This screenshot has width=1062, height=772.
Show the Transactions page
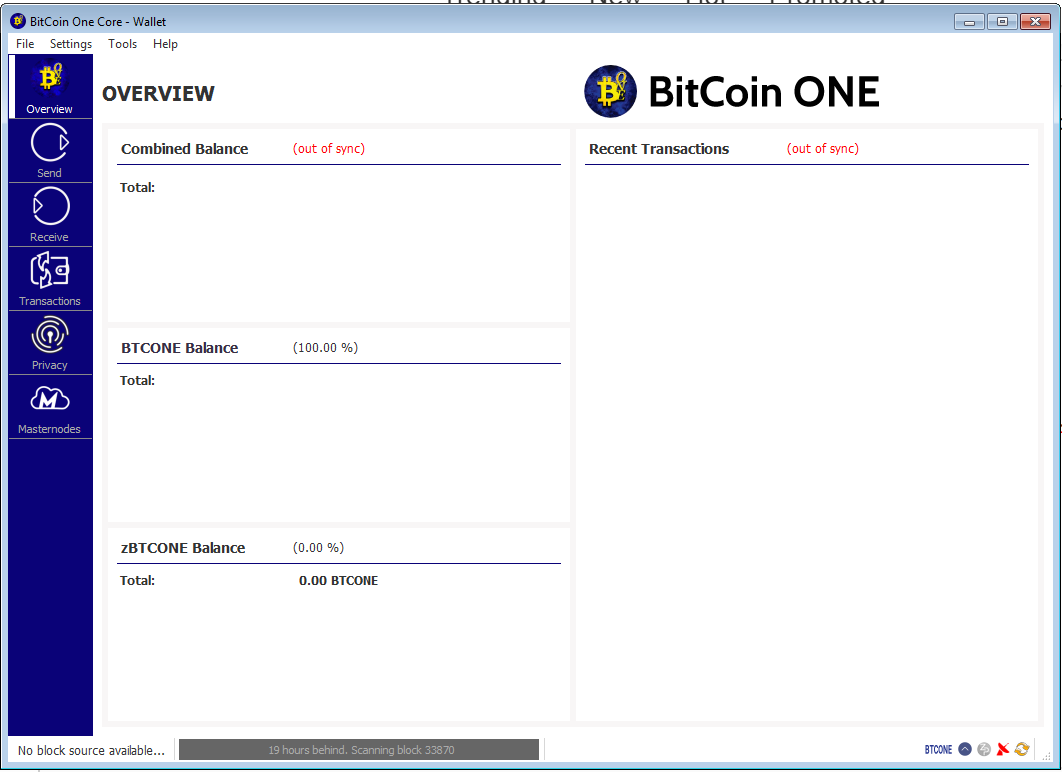[50, 279]
